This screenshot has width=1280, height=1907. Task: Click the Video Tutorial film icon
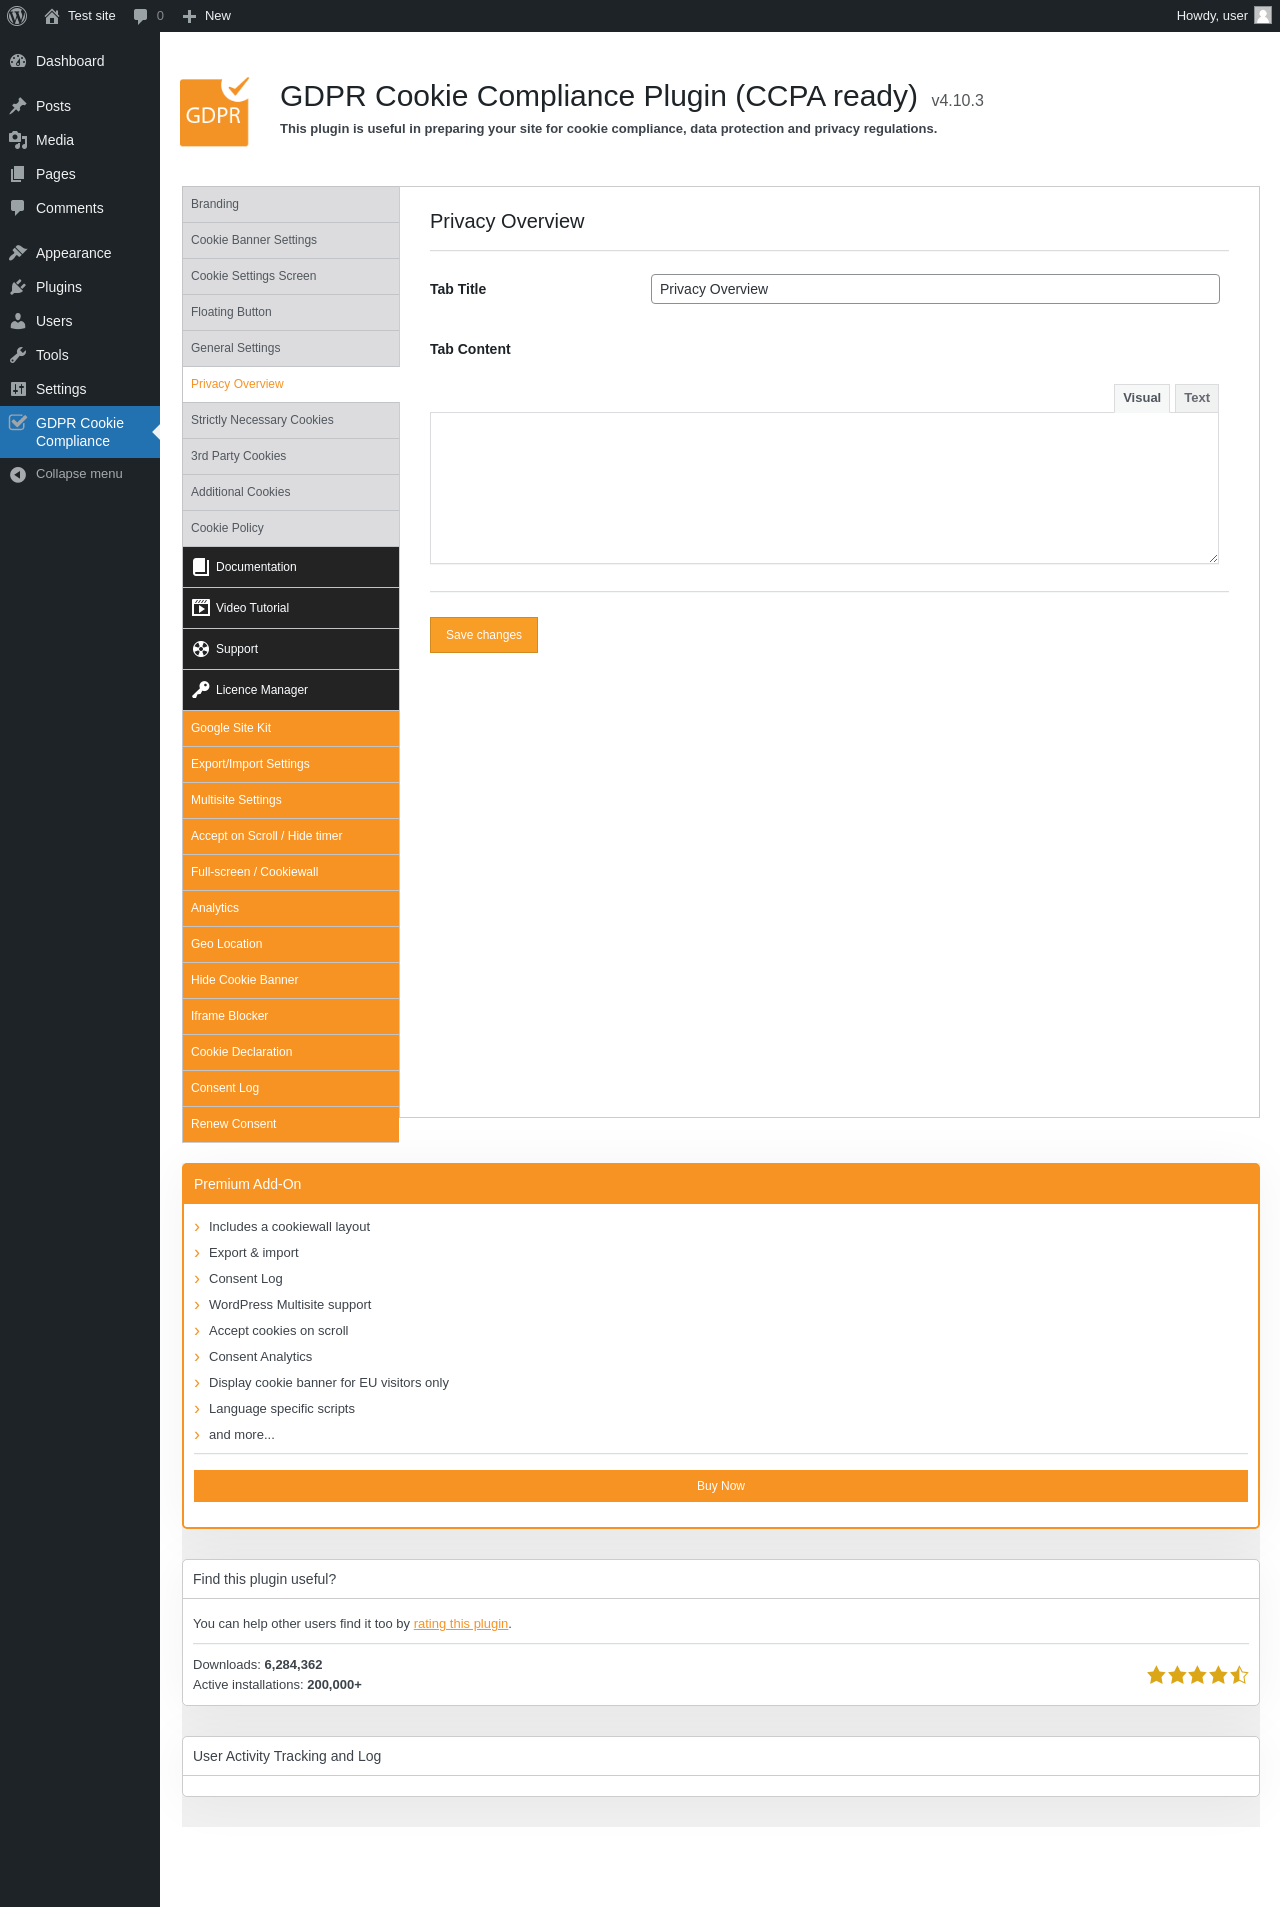[x=201, y=608]
